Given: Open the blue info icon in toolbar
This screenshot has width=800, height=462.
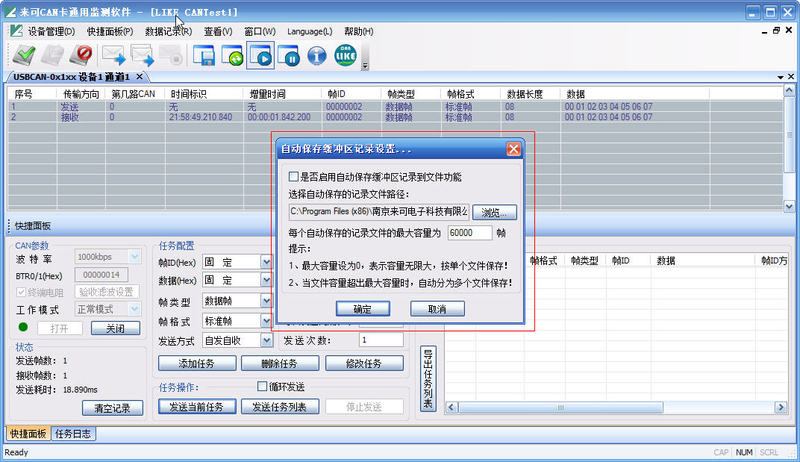Looking at the screenshot, I should [317, 56].
